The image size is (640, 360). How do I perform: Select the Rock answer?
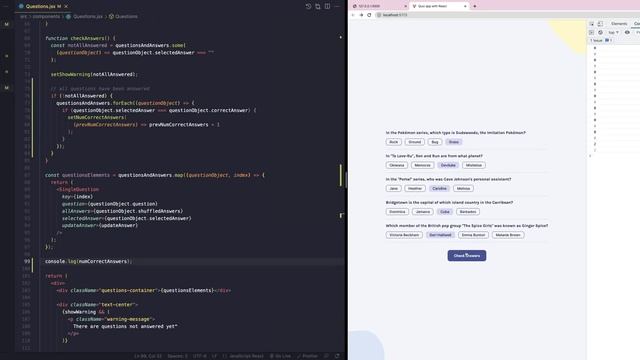[393, 142]
